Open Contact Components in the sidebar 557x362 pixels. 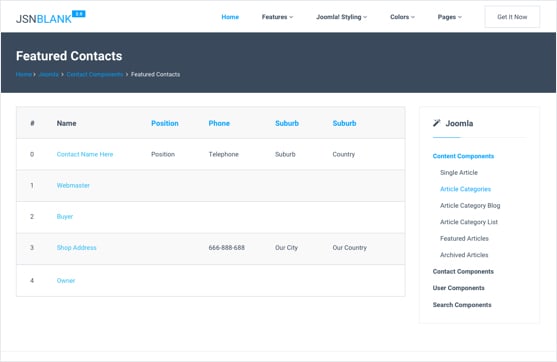[463, 271]
